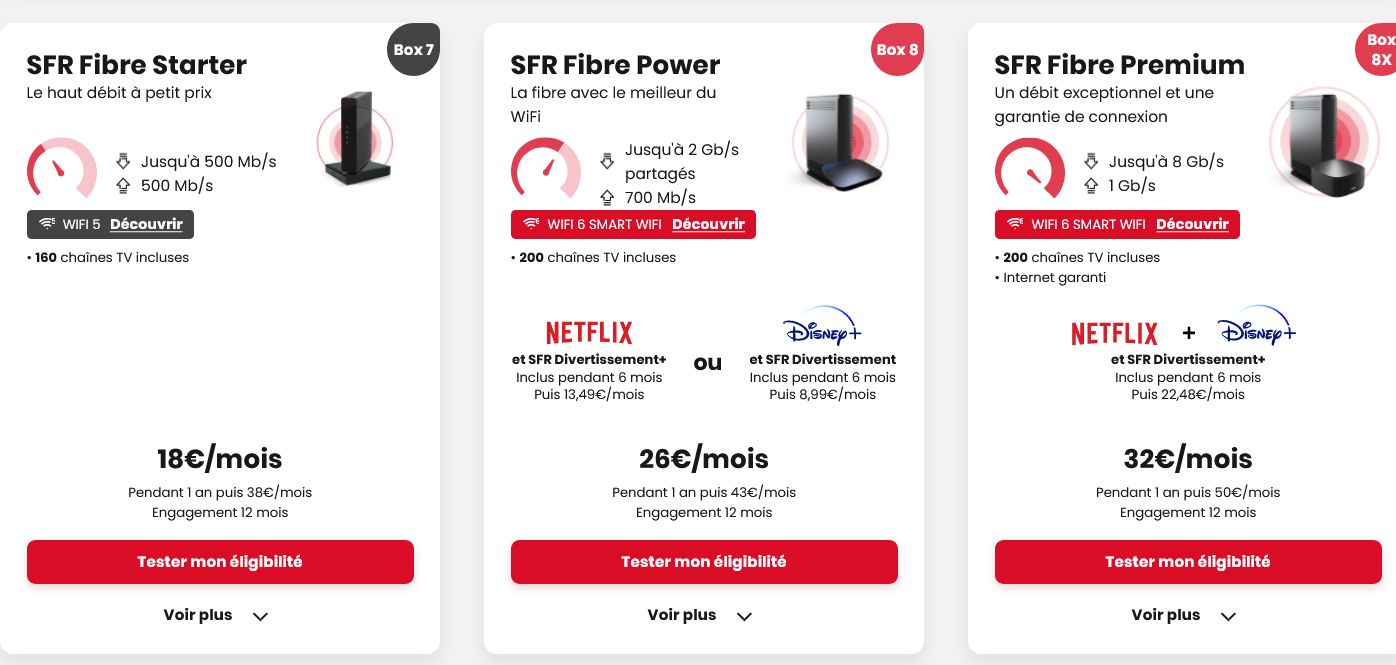Click the Box 8 red badge
This screenshot has width=1396, height=665.
click(x=897, y=49)
